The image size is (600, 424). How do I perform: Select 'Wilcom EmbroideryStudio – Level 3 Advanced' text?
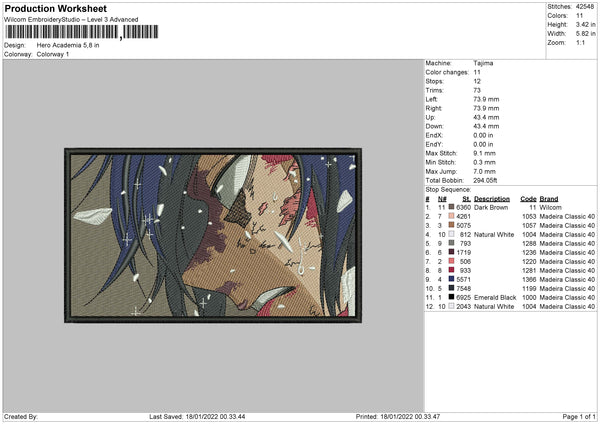pos(71,20)
